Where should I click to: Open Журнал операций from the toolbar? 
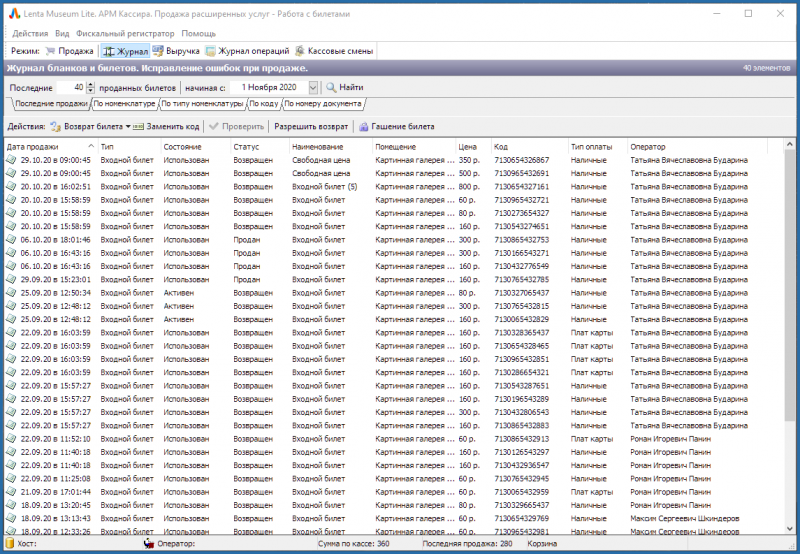tap(247, 50)
